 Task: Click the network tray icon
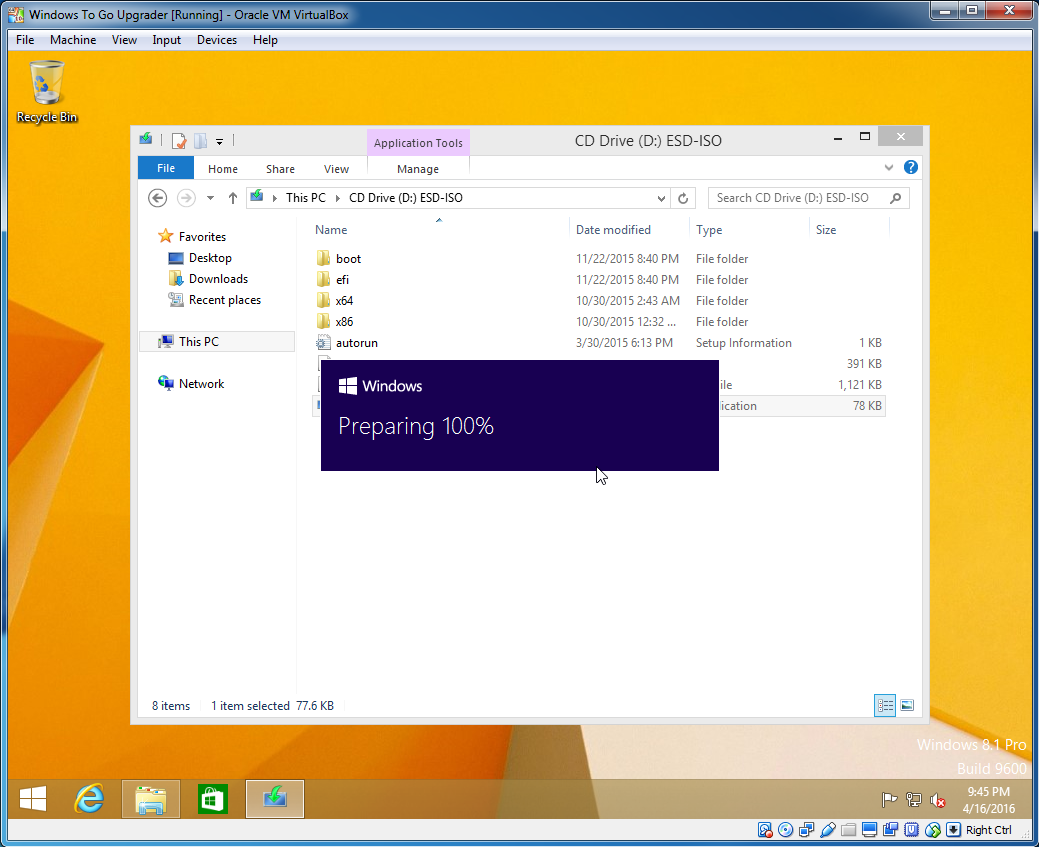coord(914,800)
